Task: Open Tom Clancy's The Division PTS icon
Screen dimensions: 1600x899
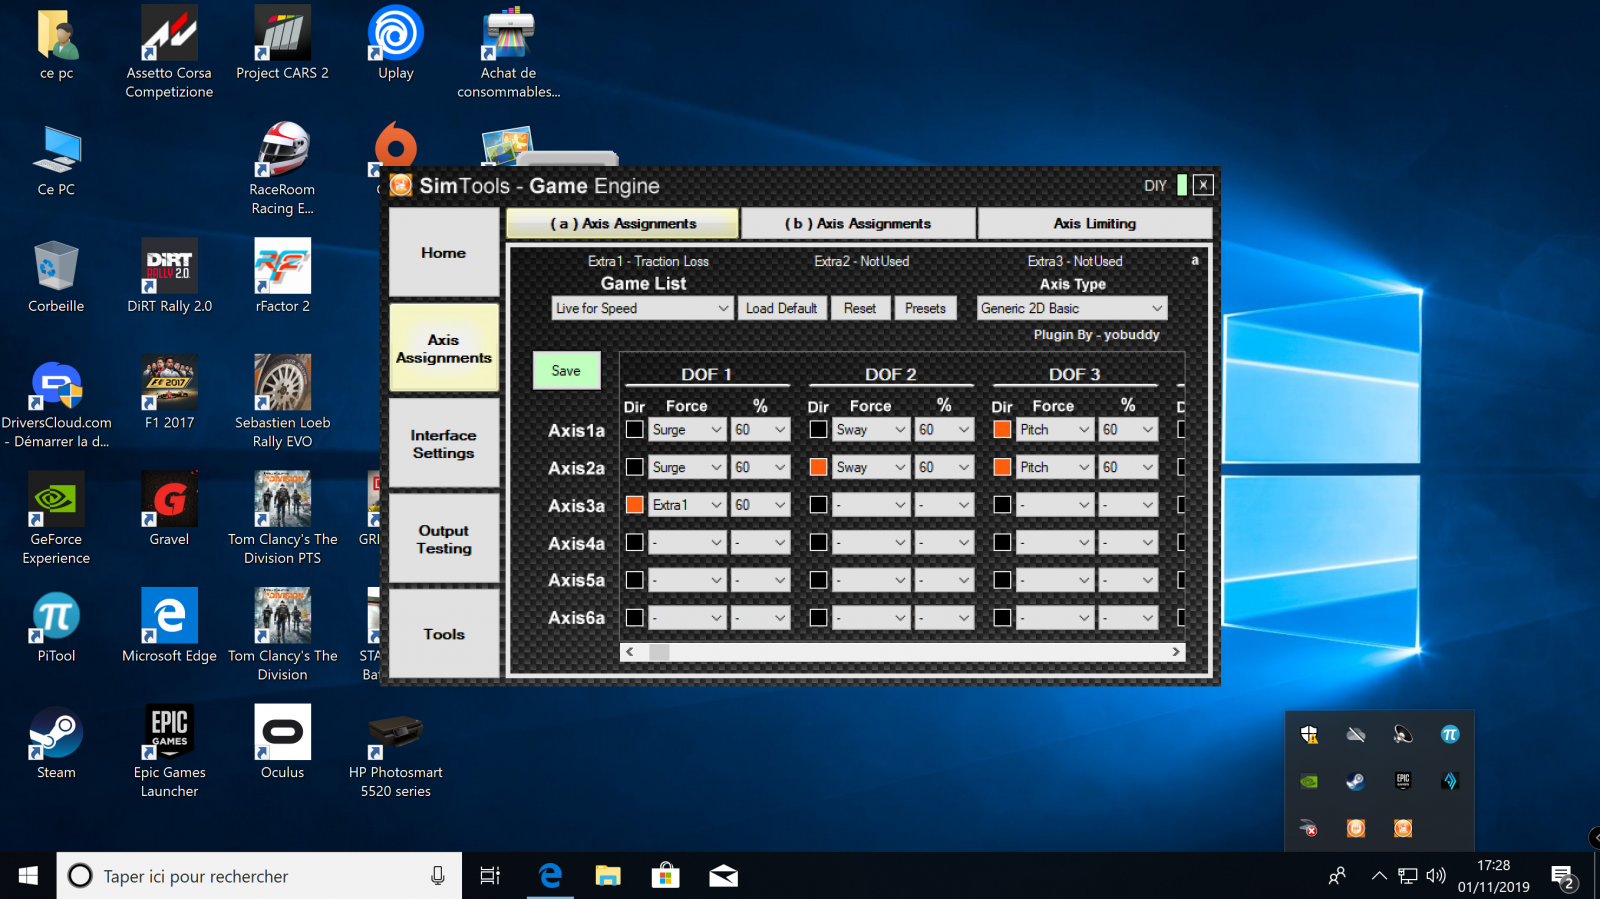Action: [282, 518]
